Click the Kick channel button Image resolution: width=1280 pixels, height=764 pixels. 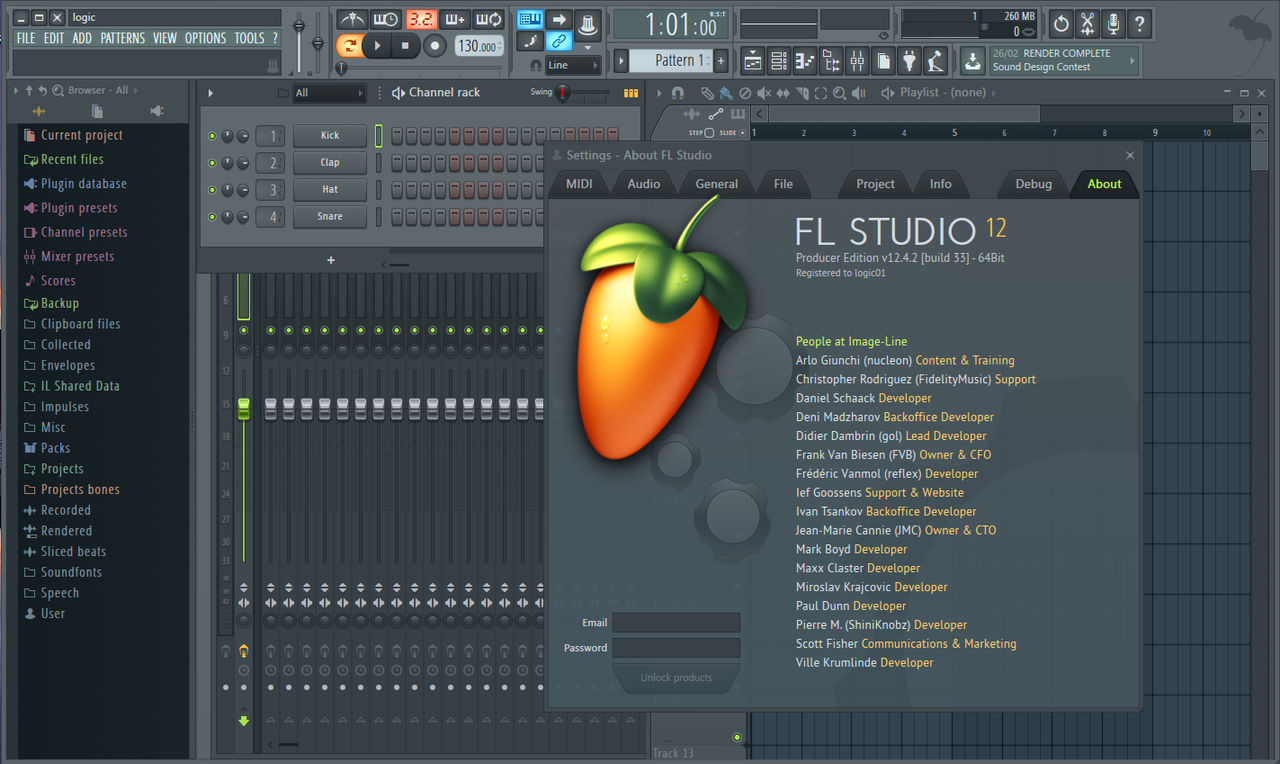[x=330, y=135]
